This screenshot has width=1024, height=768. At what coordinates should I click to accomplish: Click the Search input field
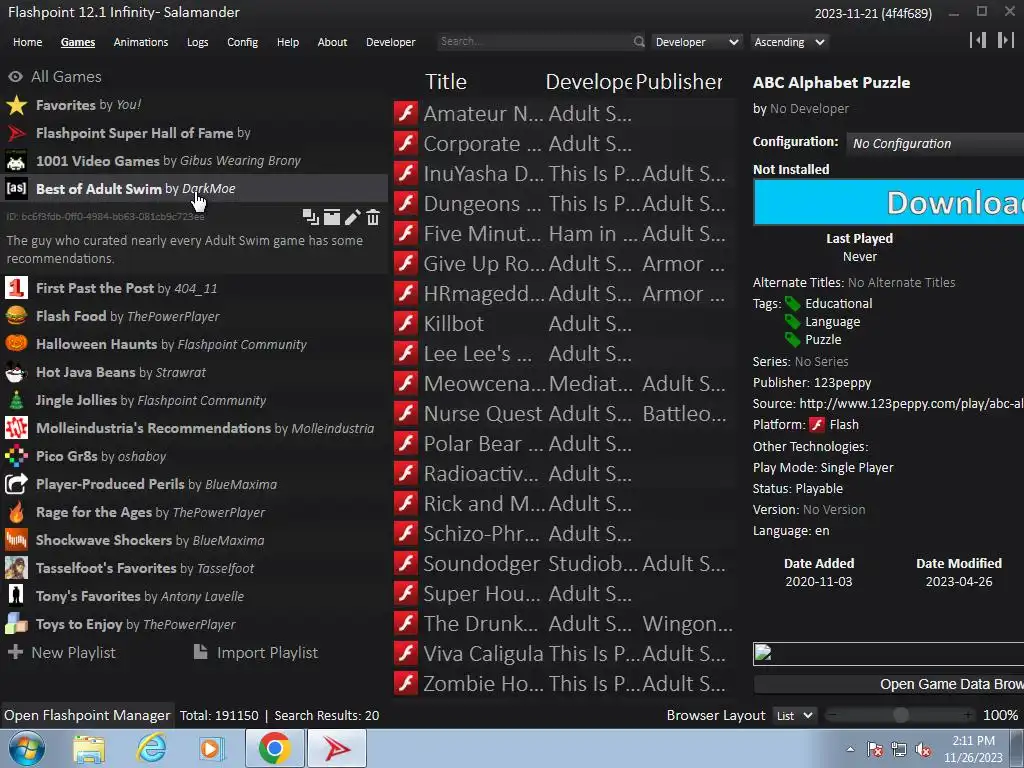[534, 42]
